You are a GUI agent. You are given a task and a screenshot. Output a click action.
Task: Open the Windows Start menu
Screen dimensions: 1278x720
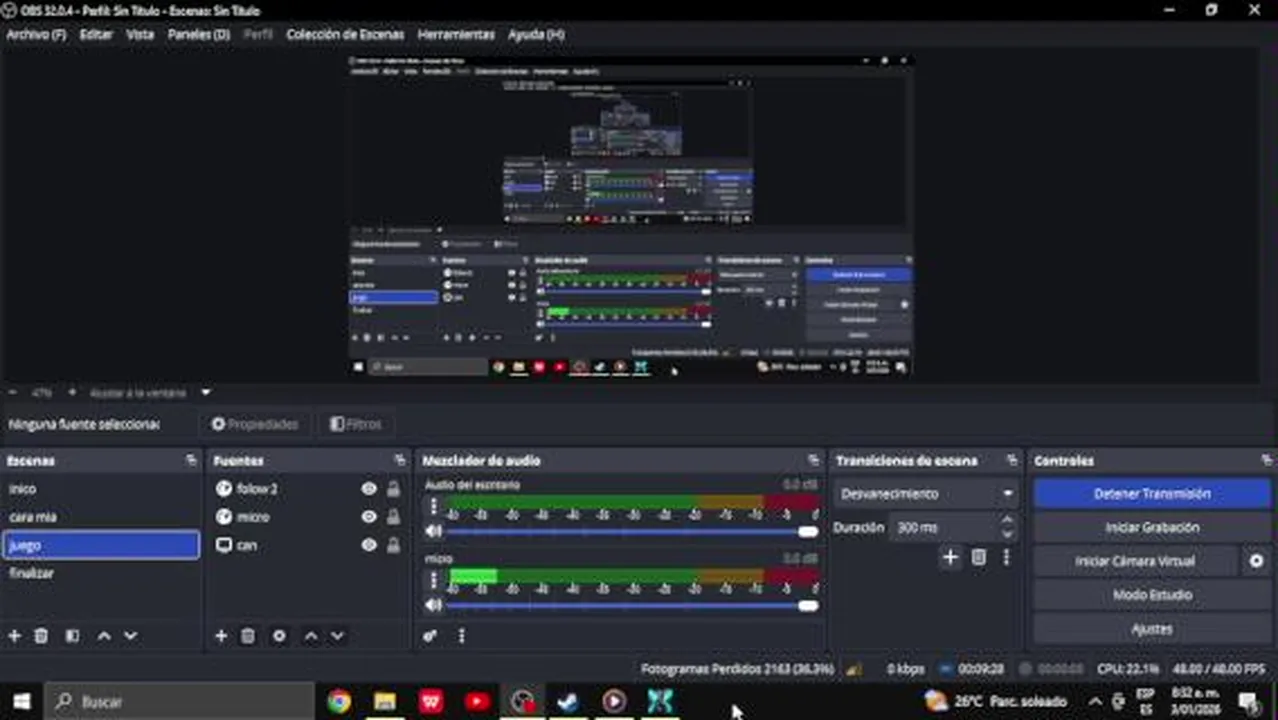22,702
